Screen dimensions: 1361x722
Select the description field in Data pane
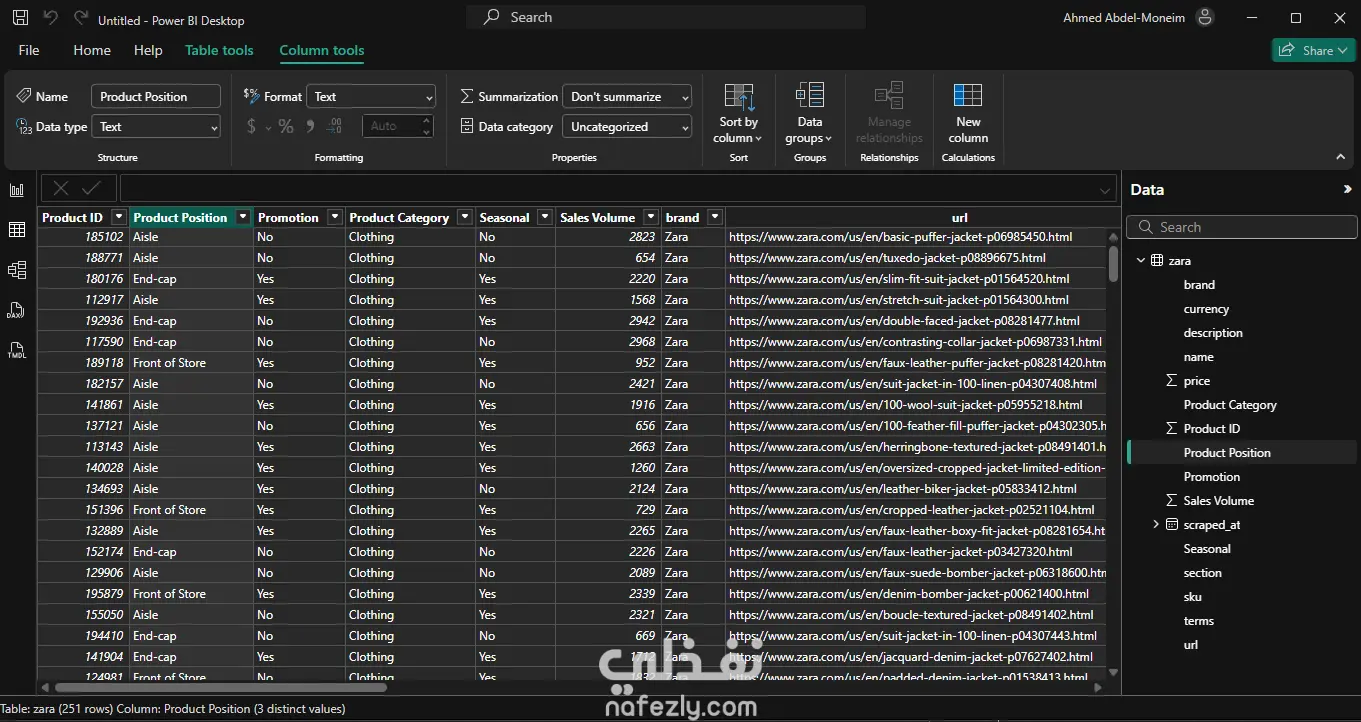[x=1213, y=333]
